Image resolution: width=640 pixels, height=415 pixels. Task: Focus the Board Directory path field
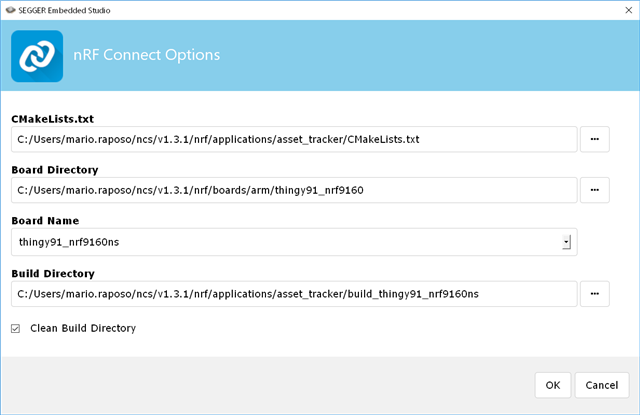[294, 190]
